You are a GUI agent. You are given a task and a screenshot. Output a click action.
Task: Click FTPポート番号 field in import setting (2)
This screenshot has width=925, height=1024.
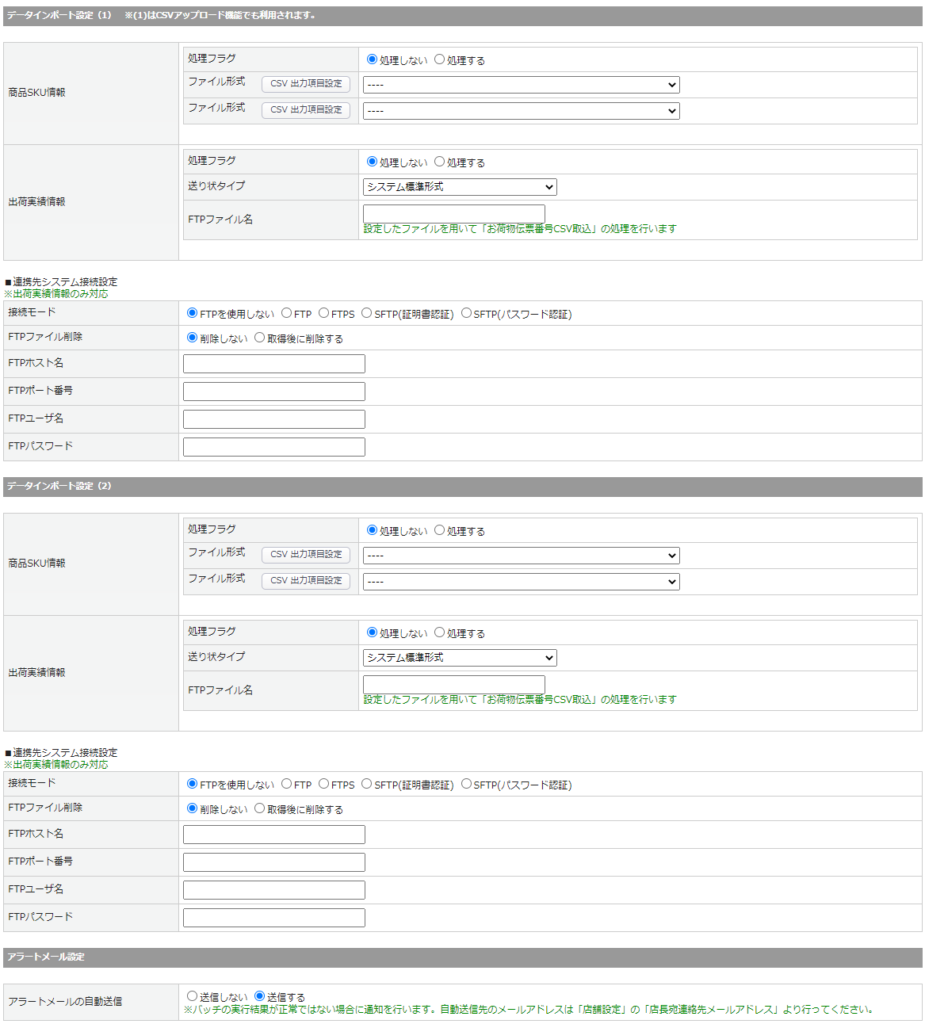pyautogui.click(x=274, y=862)
